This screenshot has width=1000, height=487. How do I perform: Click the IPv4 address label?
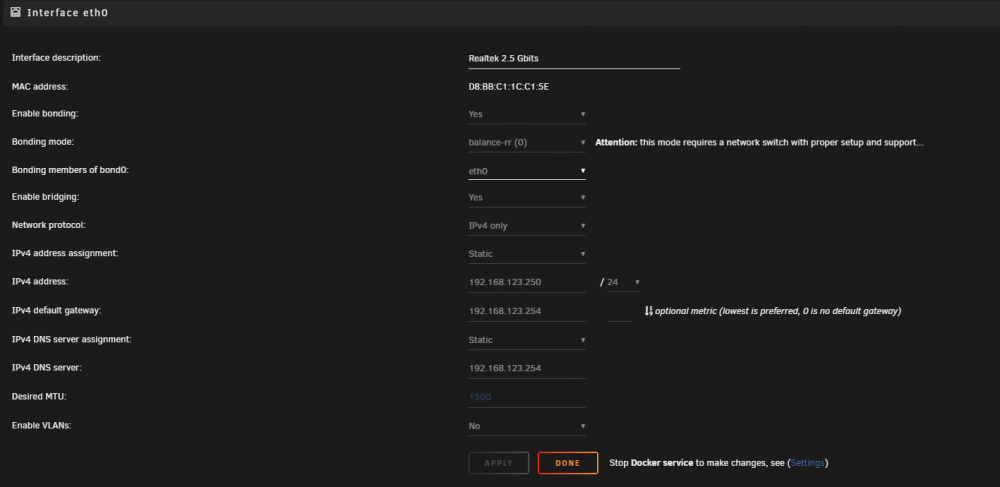coord(40,281)
